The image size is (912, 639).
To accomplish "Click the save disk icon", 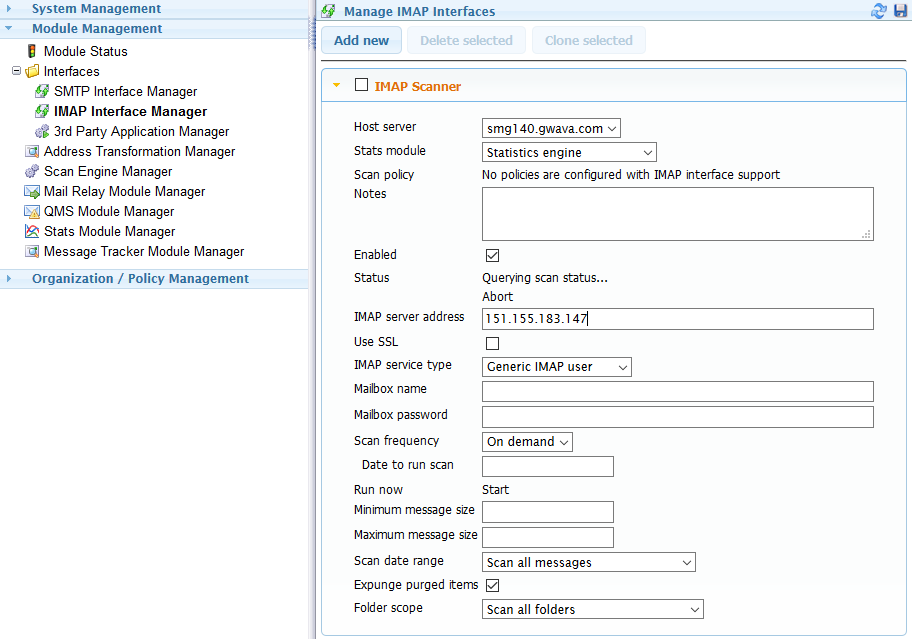I will click(900, 11).
